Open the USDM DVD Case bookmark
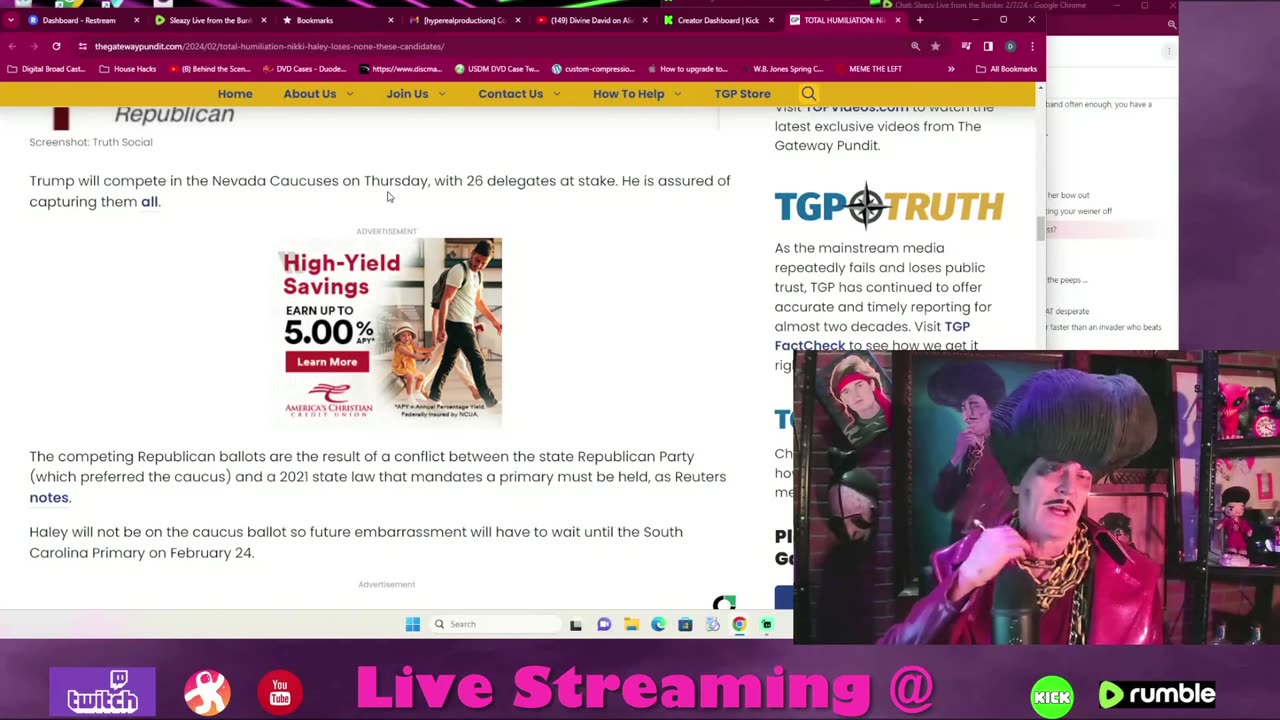The image size is (1280, 720). pyautogui.click(x=496, y=69)
